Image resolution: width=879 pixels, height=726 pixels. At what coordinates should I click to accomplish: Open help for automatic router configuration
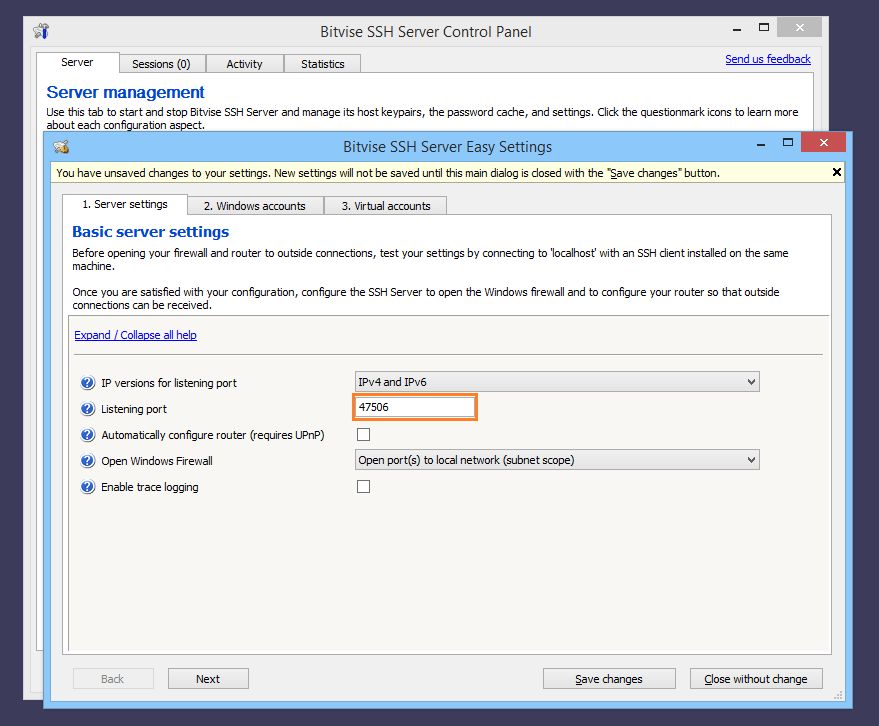[88, 434]
